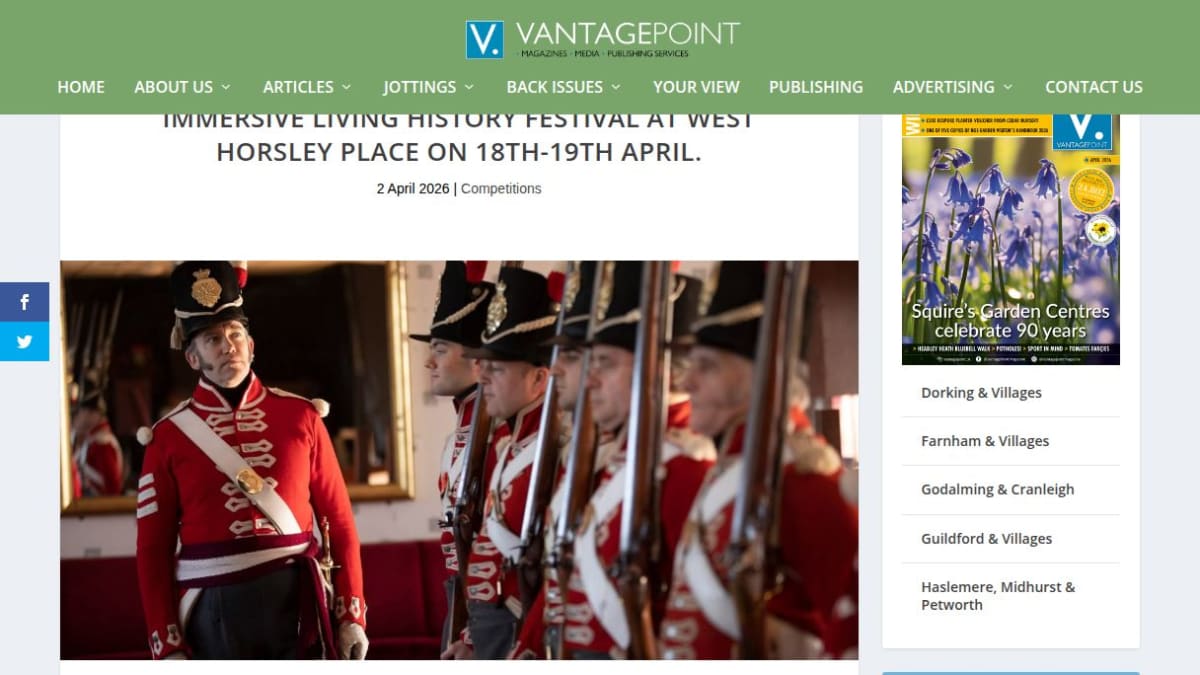Open the Contact Us page
Viewport: 1200px width, 675px height.
[1094, 87]
